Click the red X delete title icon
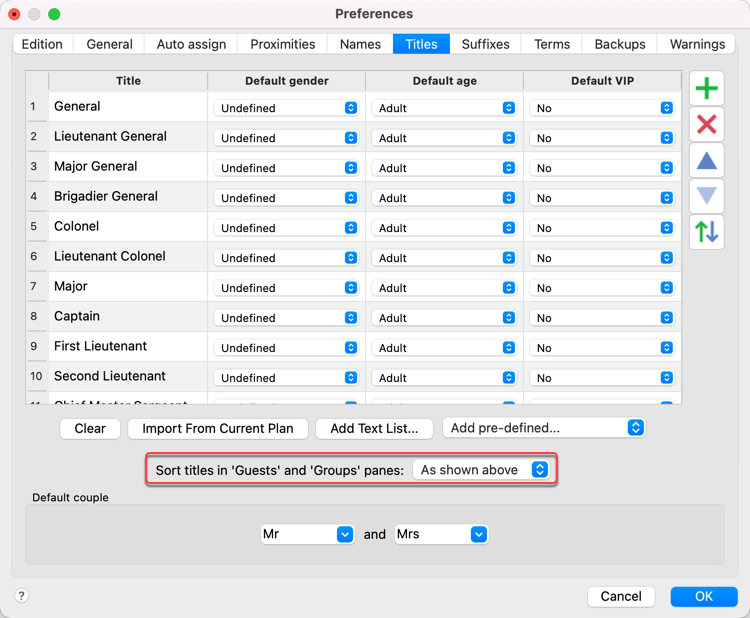 706,124
